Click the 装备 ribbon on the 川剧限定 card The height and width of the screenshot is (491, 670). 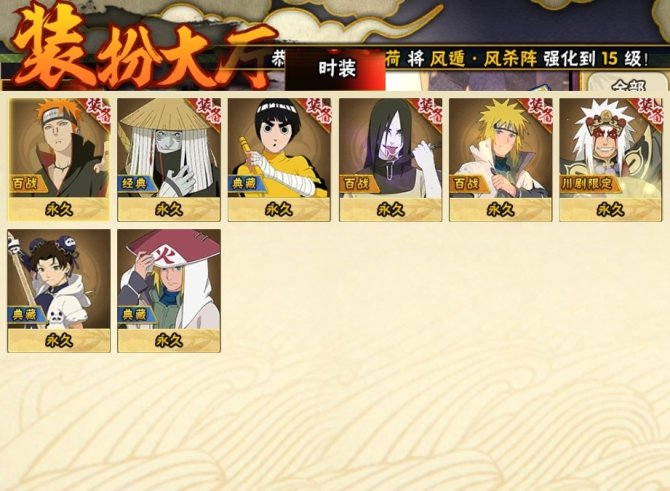pyautogui.click(x=649, y=112)
